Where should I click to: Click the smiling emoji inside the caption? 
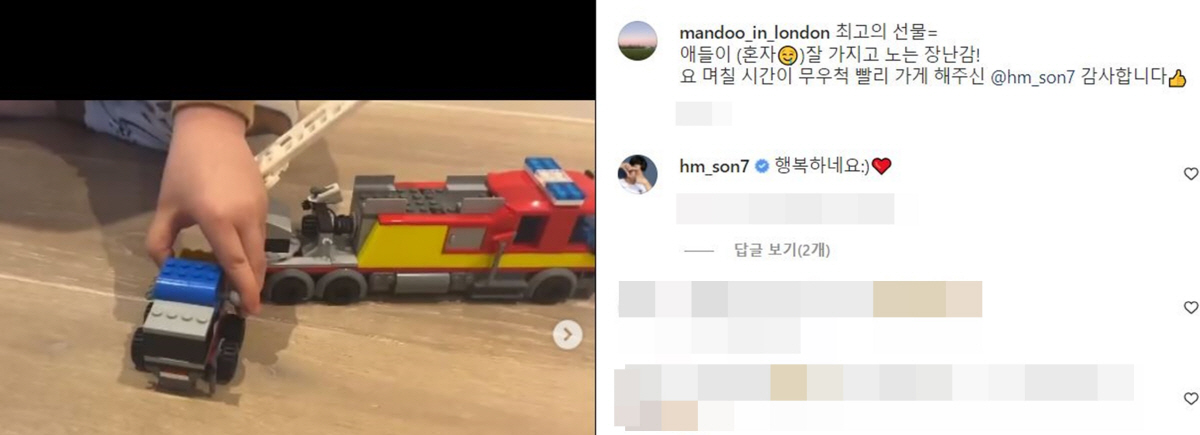tap(787, 56)
